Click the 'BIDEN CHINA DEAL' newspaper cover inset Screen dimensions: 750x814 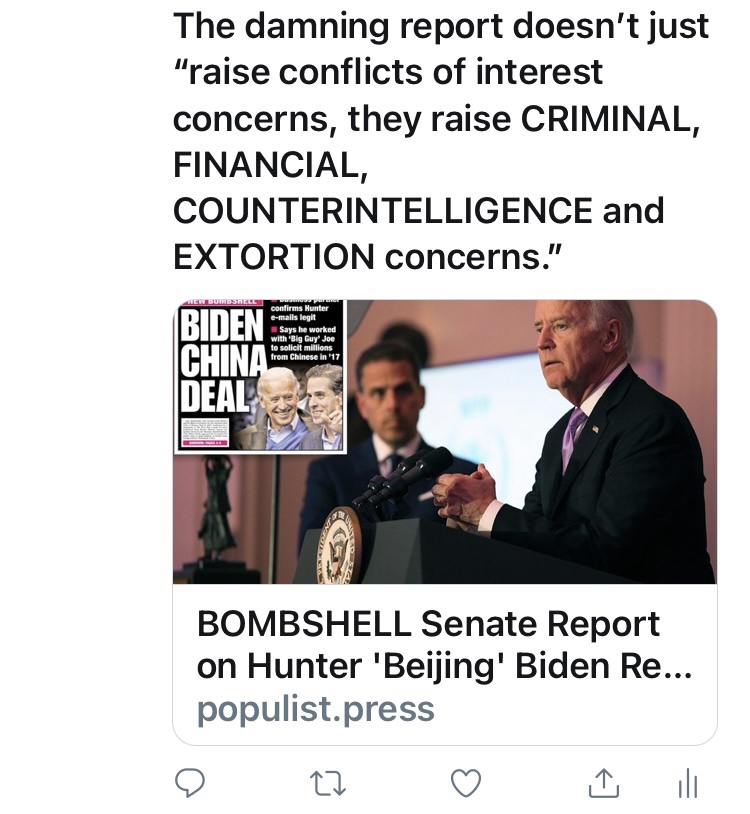(260, 376)
